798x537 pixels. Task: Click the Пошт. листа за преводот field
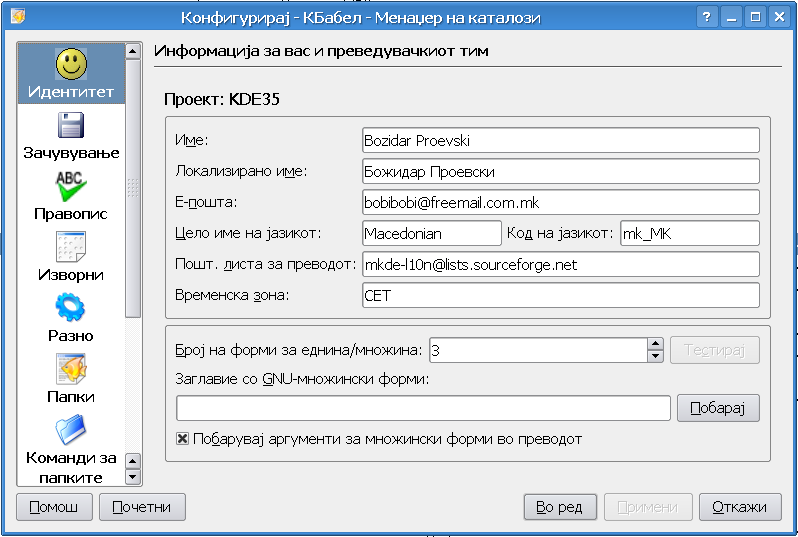[x=561, y=265]
